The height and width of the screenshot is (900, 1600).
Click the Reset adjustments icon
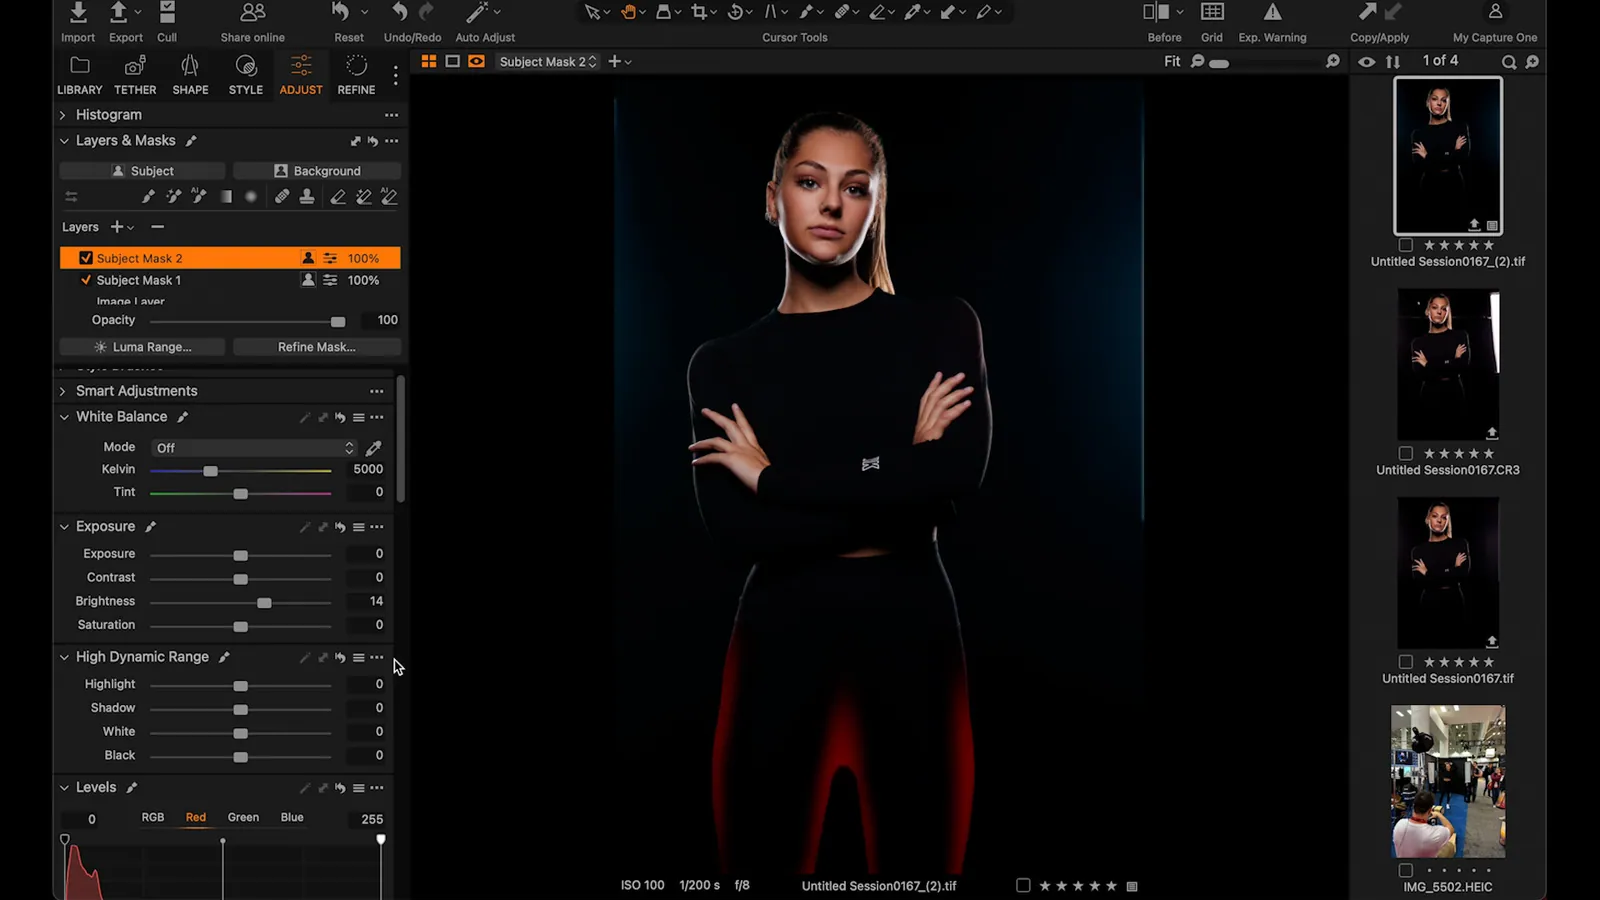(x=341, y=12)
